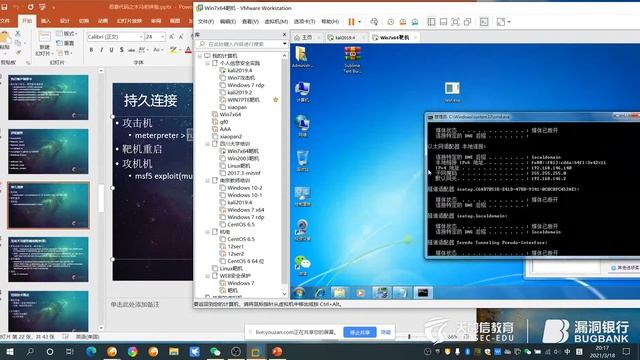Screen dimensions: 640x360
Task: Click the PowerPoint Save icon in quick access
Action: click(x=4, y=7)
